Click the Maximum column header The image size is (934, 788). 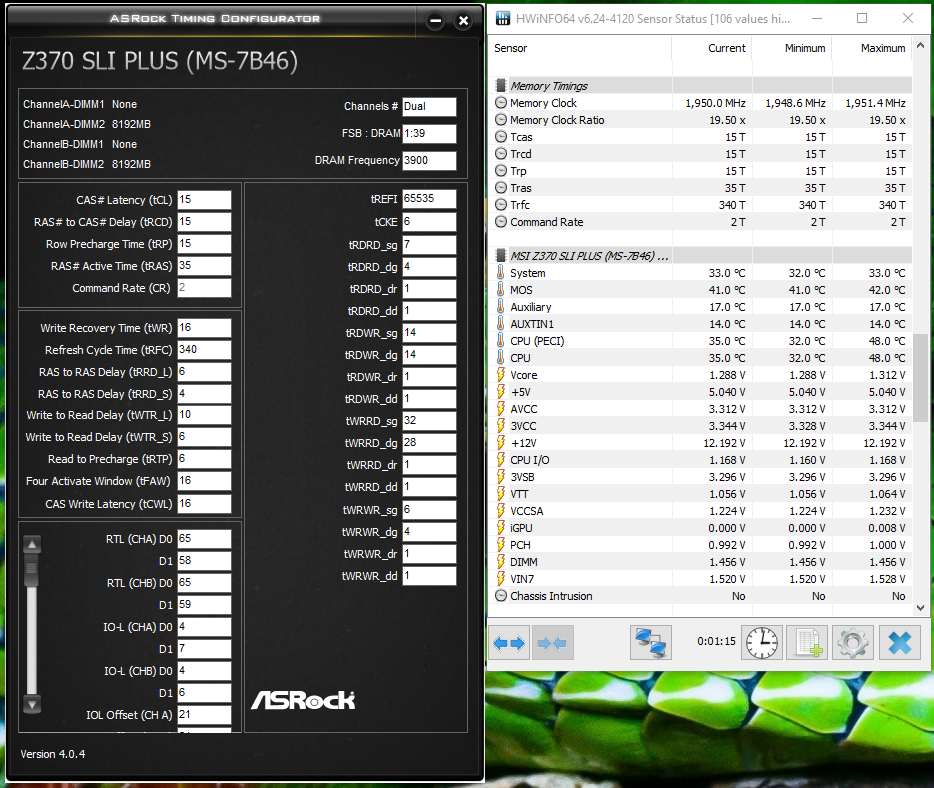click(872, 48)
